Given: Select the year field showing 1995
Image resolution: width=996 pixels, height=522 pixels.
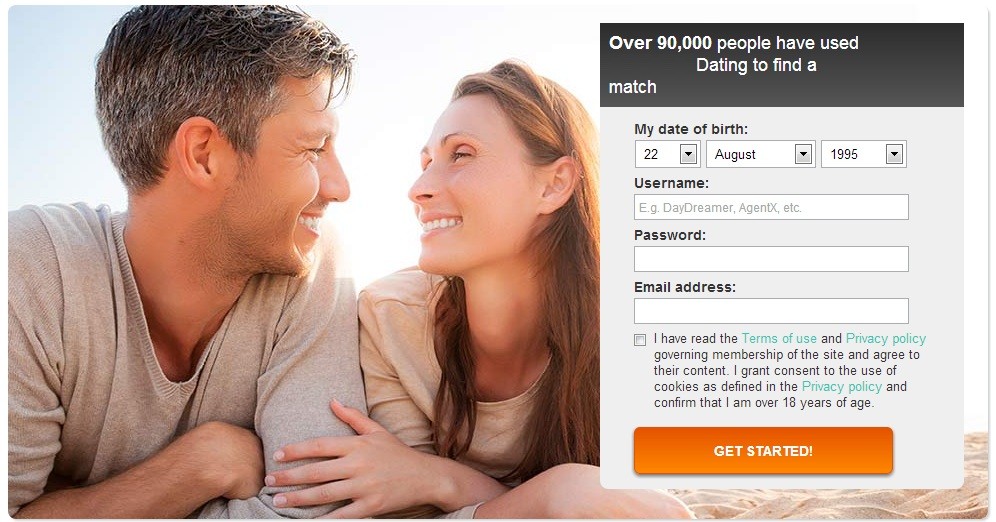Looking at the screenshot, I should click(864, 154).
